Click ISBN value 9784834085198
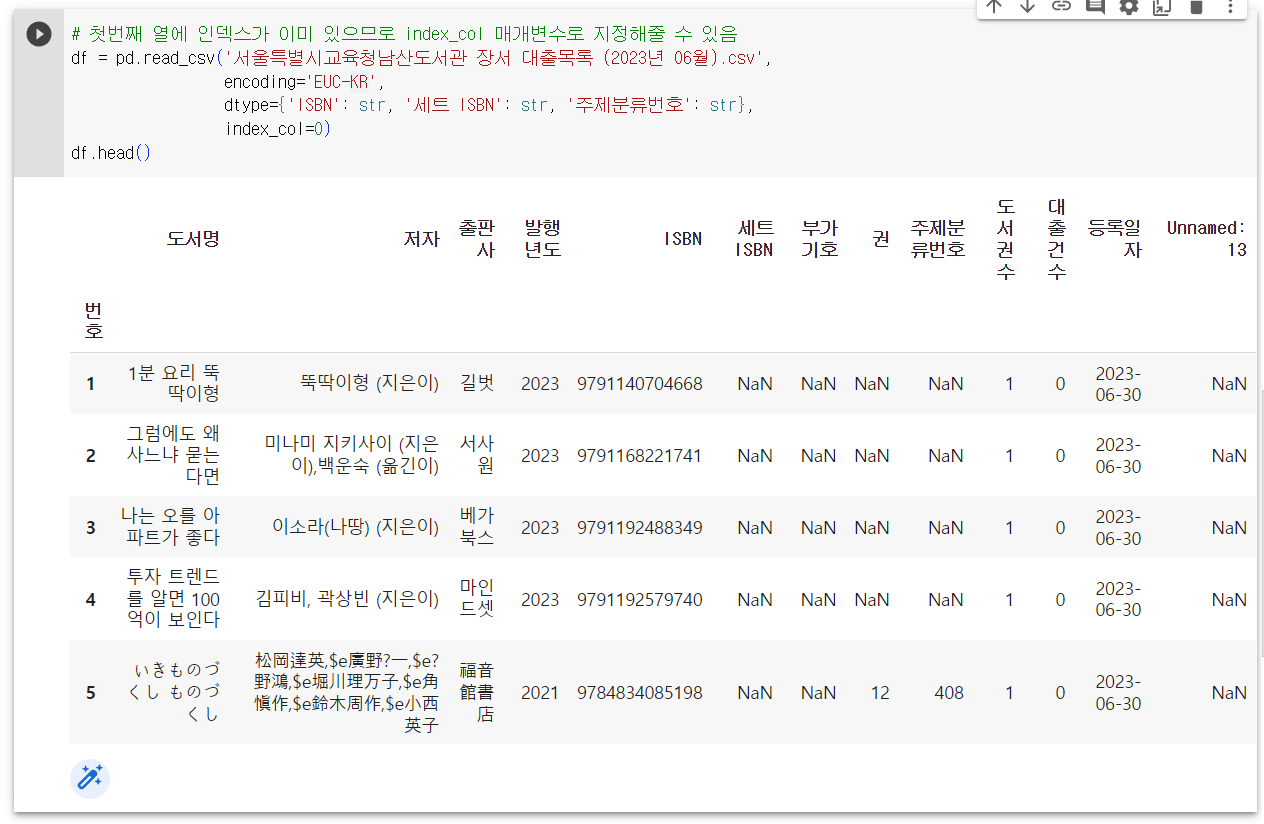This screenshot has height=824, width=1264. 640,693
